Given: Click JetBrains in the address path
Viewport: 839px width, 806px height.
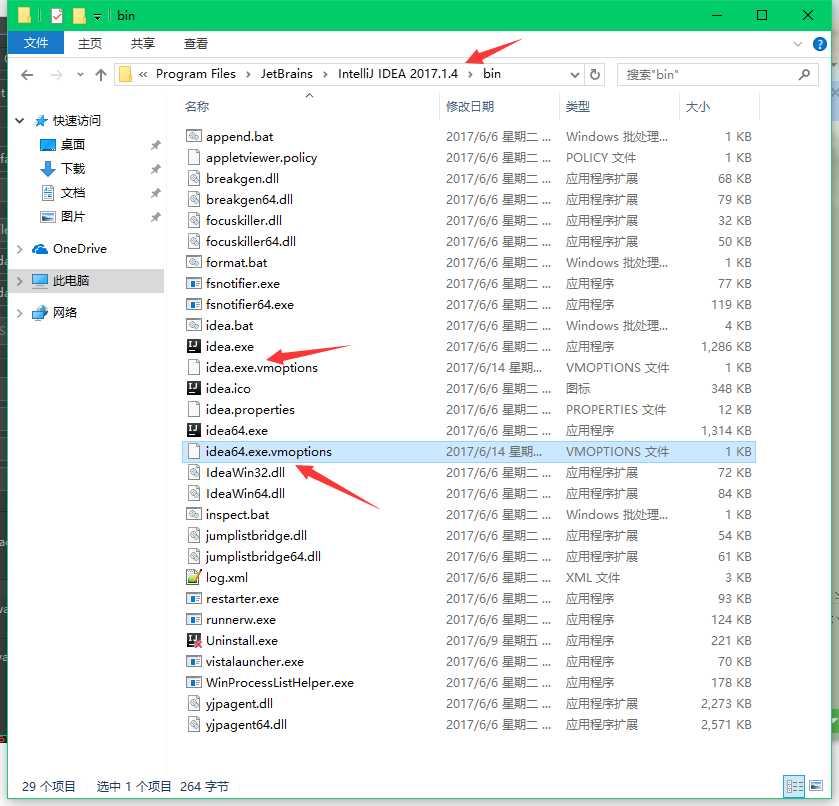Looking at the screenshot, I should (x=287, y=74).
